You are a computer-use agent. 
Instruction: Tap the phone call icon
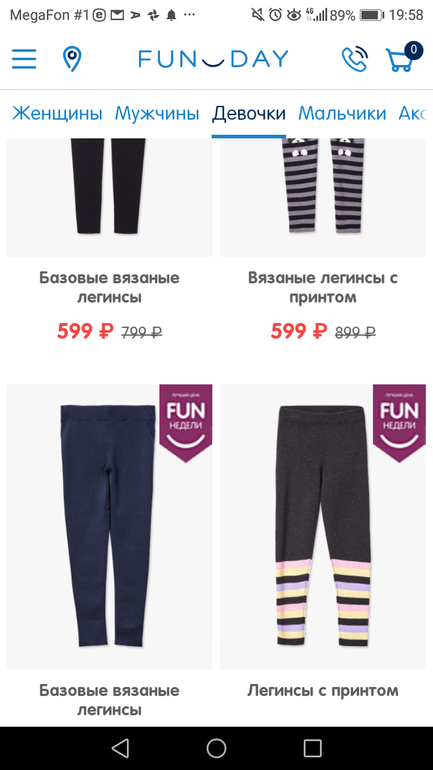click(x=354, y=59)
